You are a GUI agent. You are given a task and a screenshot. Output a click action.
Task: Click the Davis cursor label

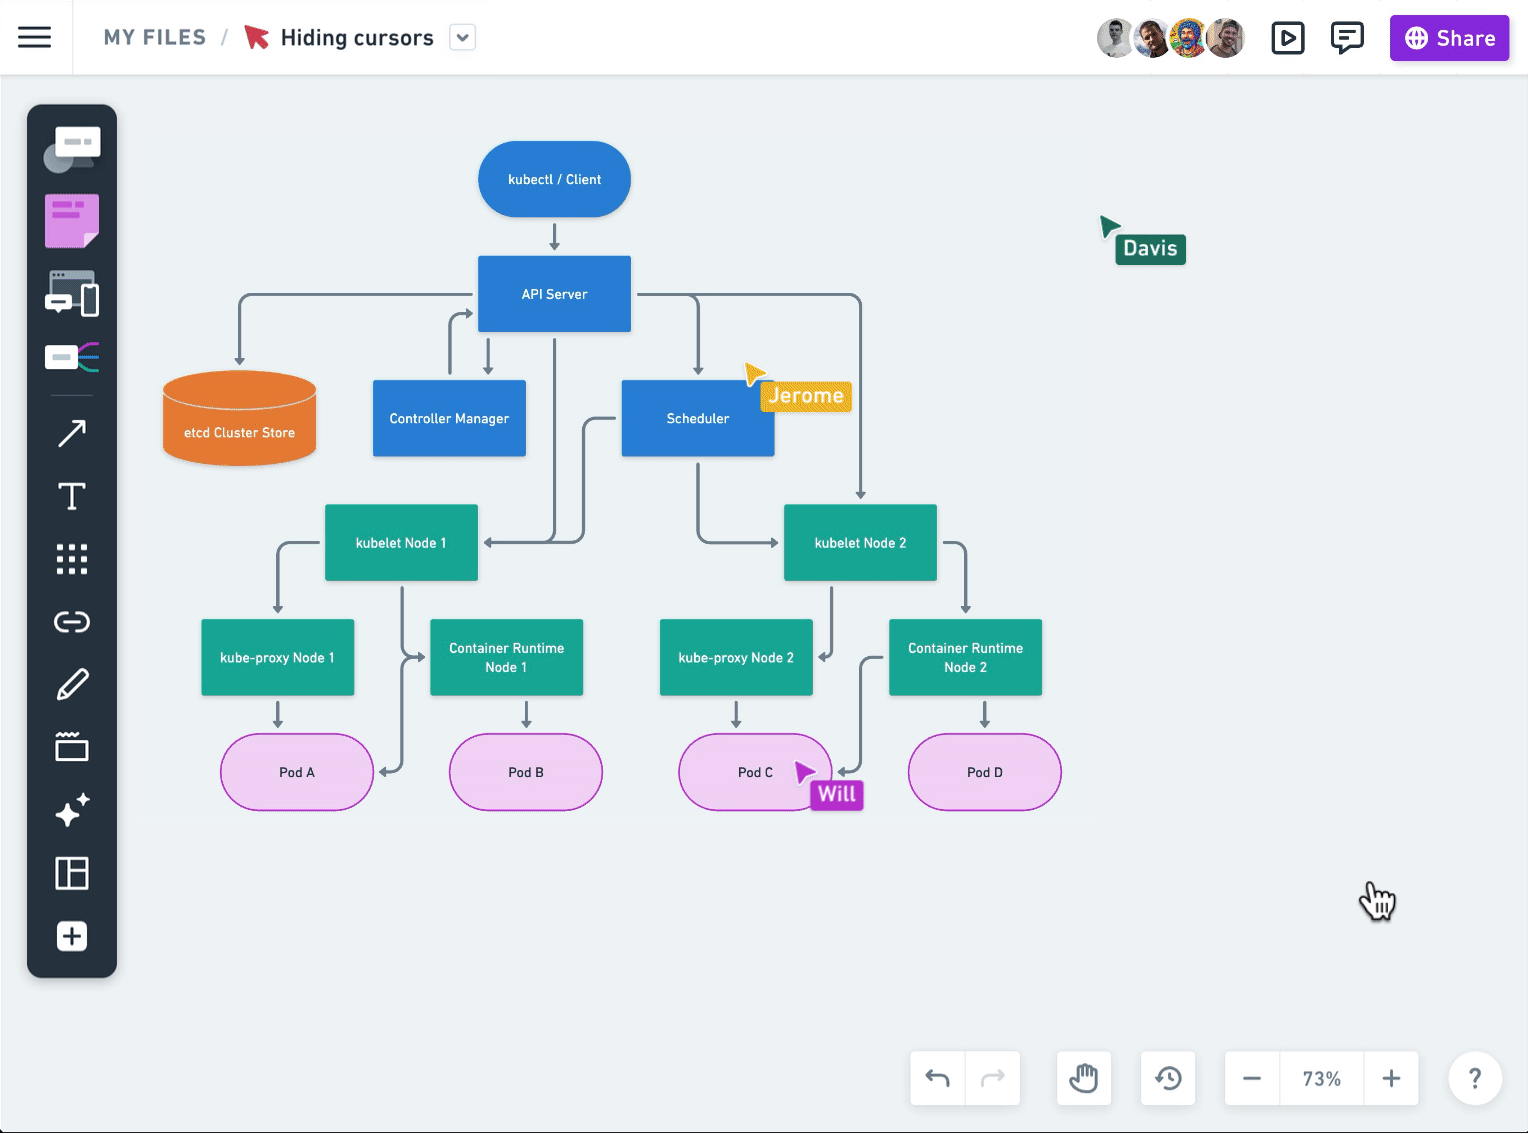[1150, 249]
